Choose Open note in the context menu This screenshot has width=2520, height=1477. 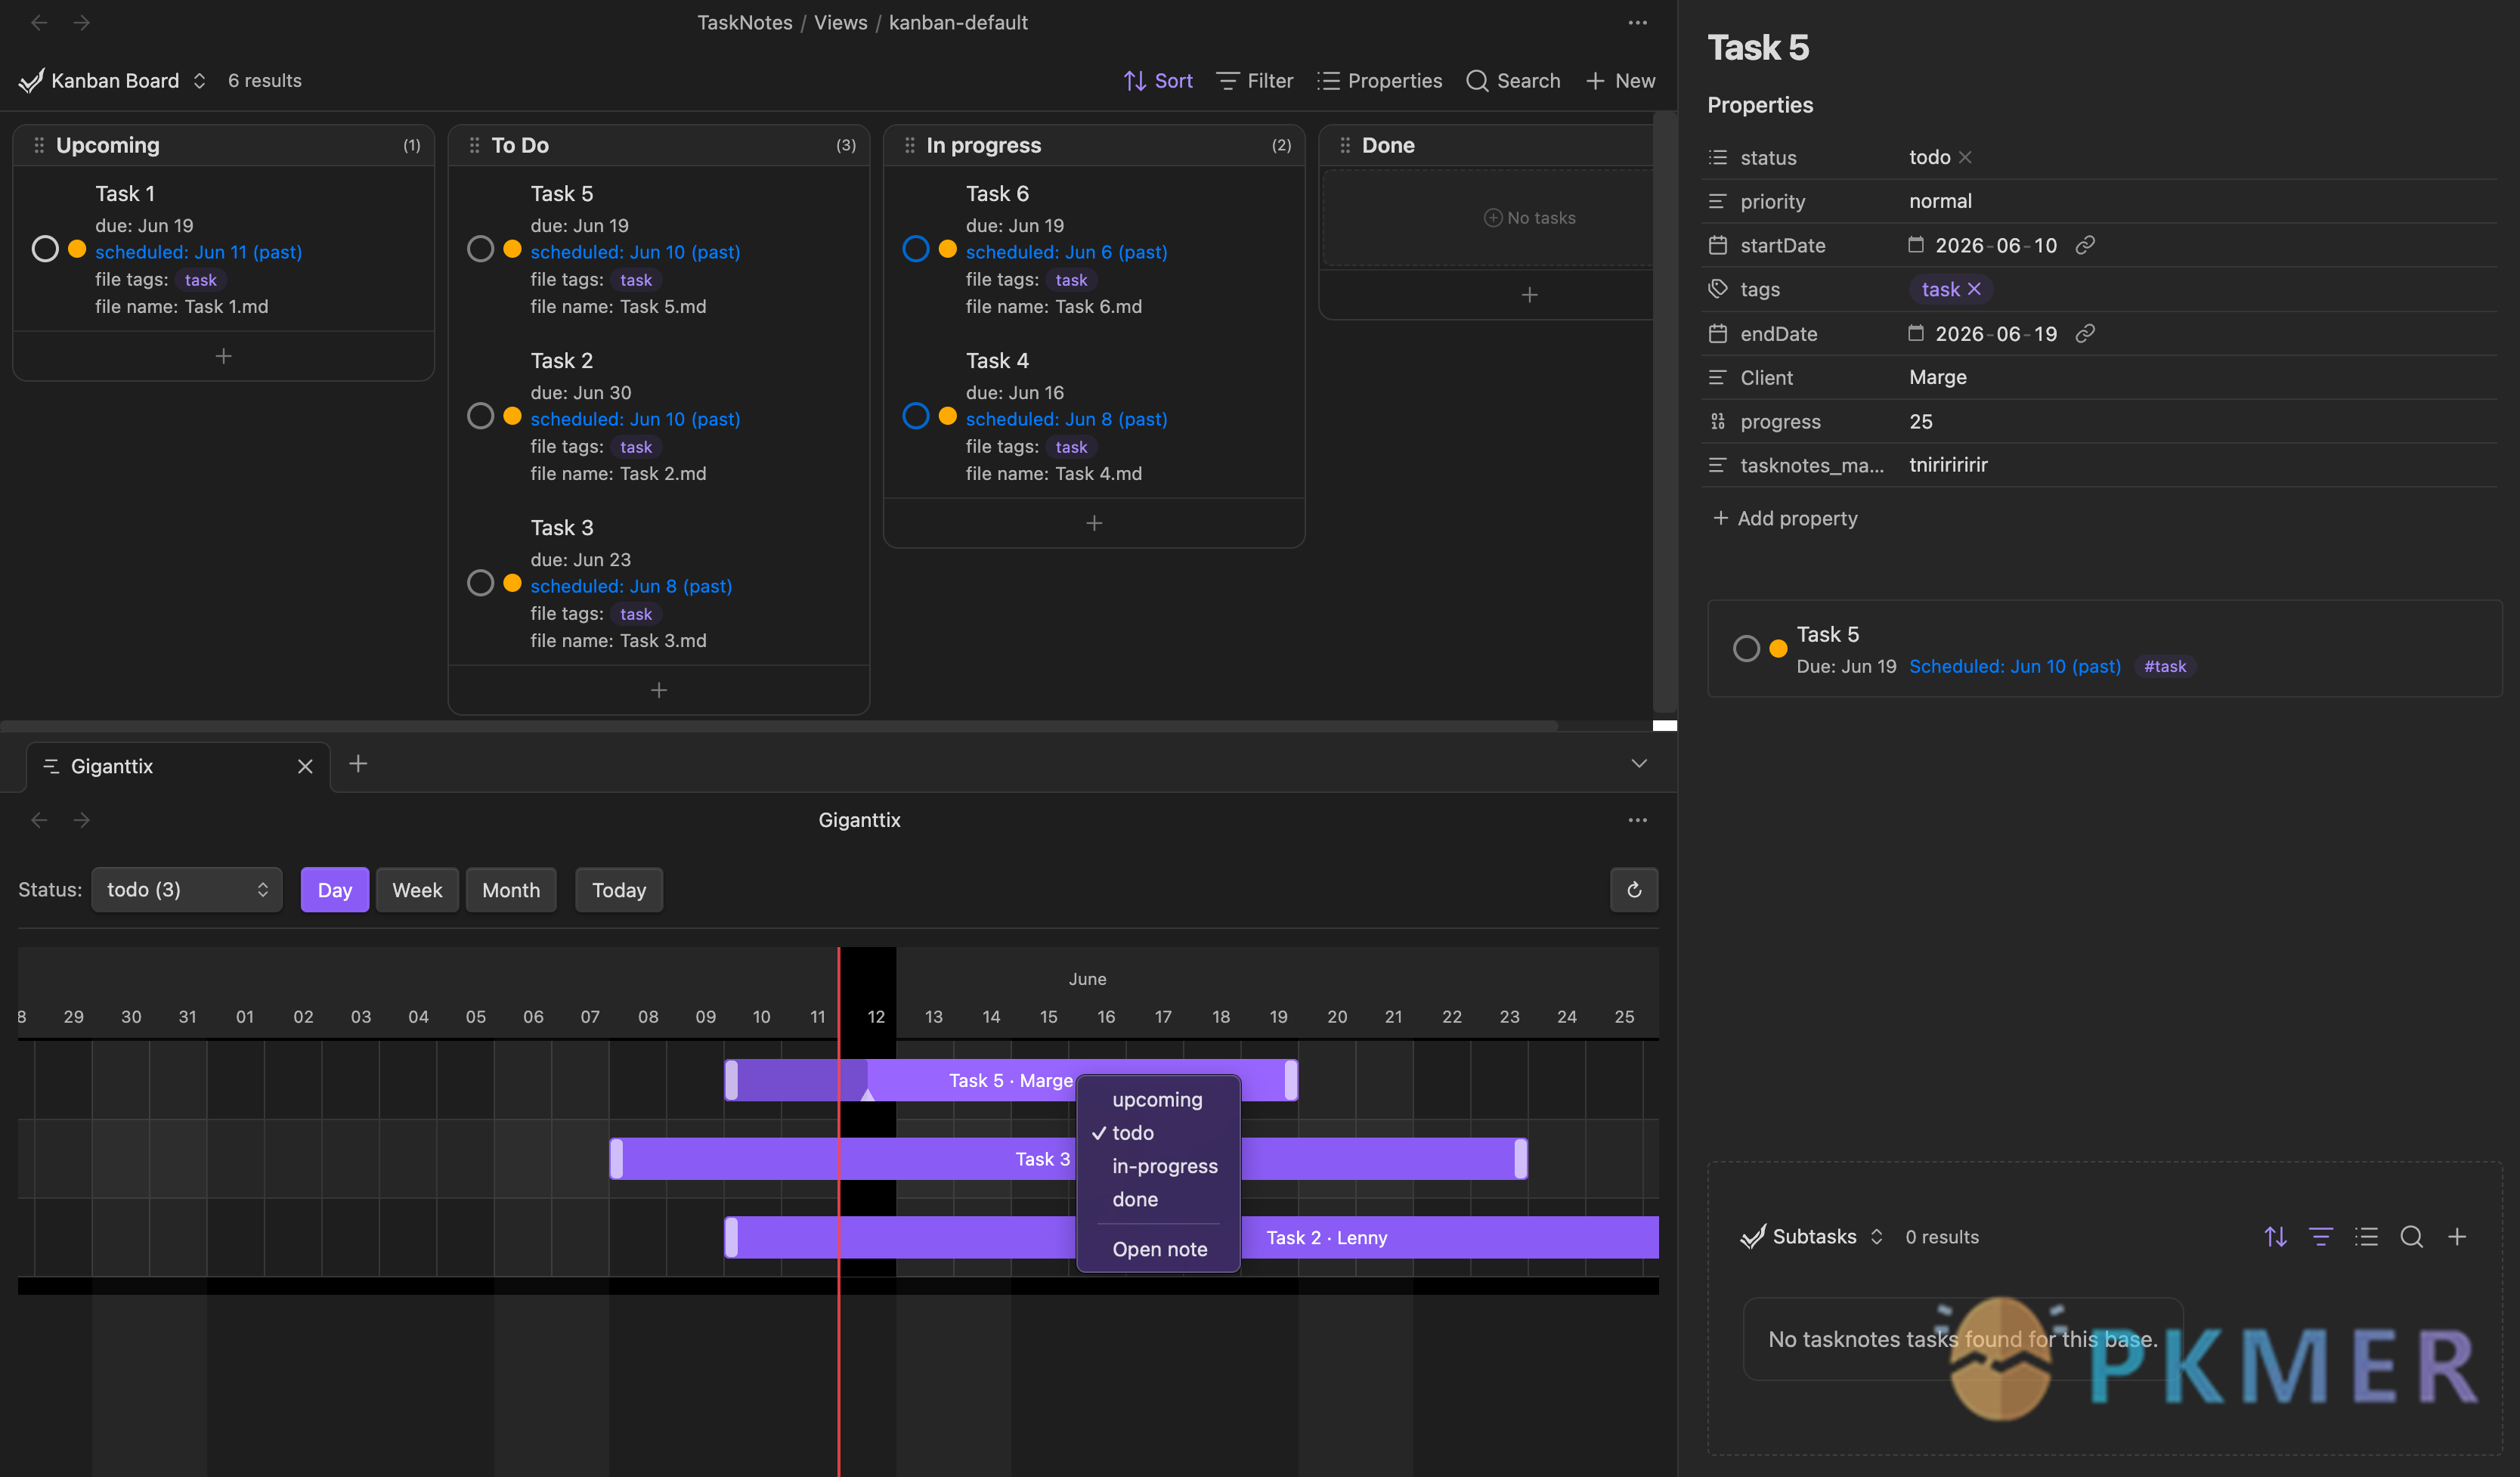1159,1249
